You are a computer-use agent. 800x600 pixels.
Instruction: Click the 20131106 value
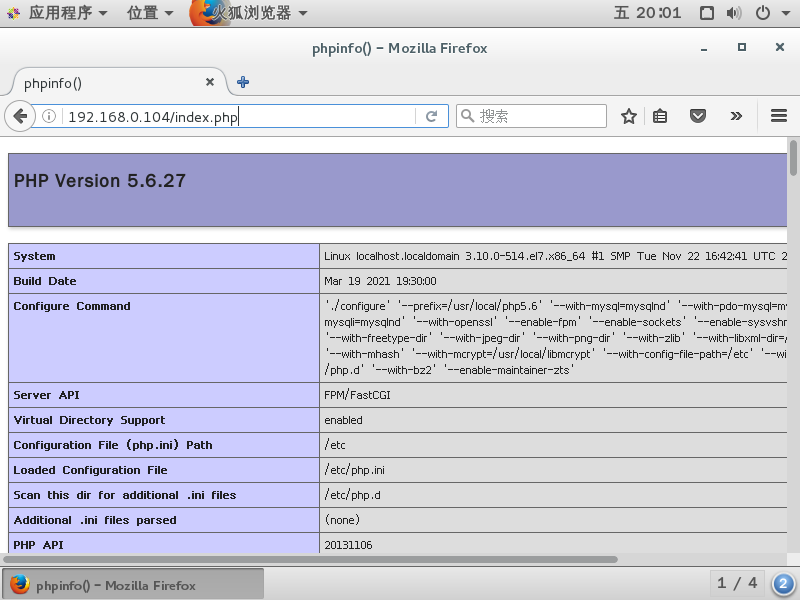348,545
